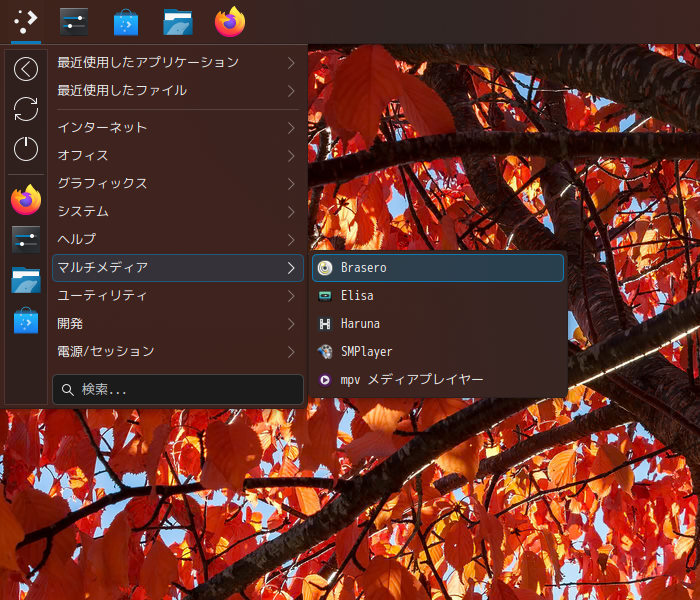
Task: Click the application launcher icon in panel
Action: coord(25,22)
